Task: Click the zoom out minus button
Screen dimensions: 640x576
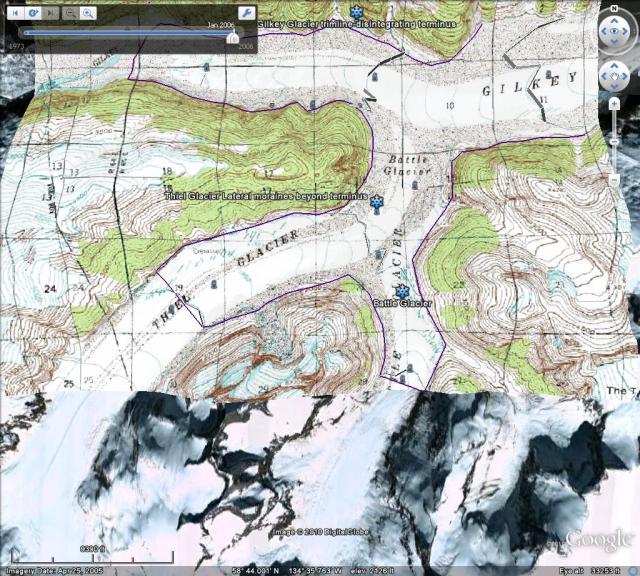Action: [x=613, y=178]
